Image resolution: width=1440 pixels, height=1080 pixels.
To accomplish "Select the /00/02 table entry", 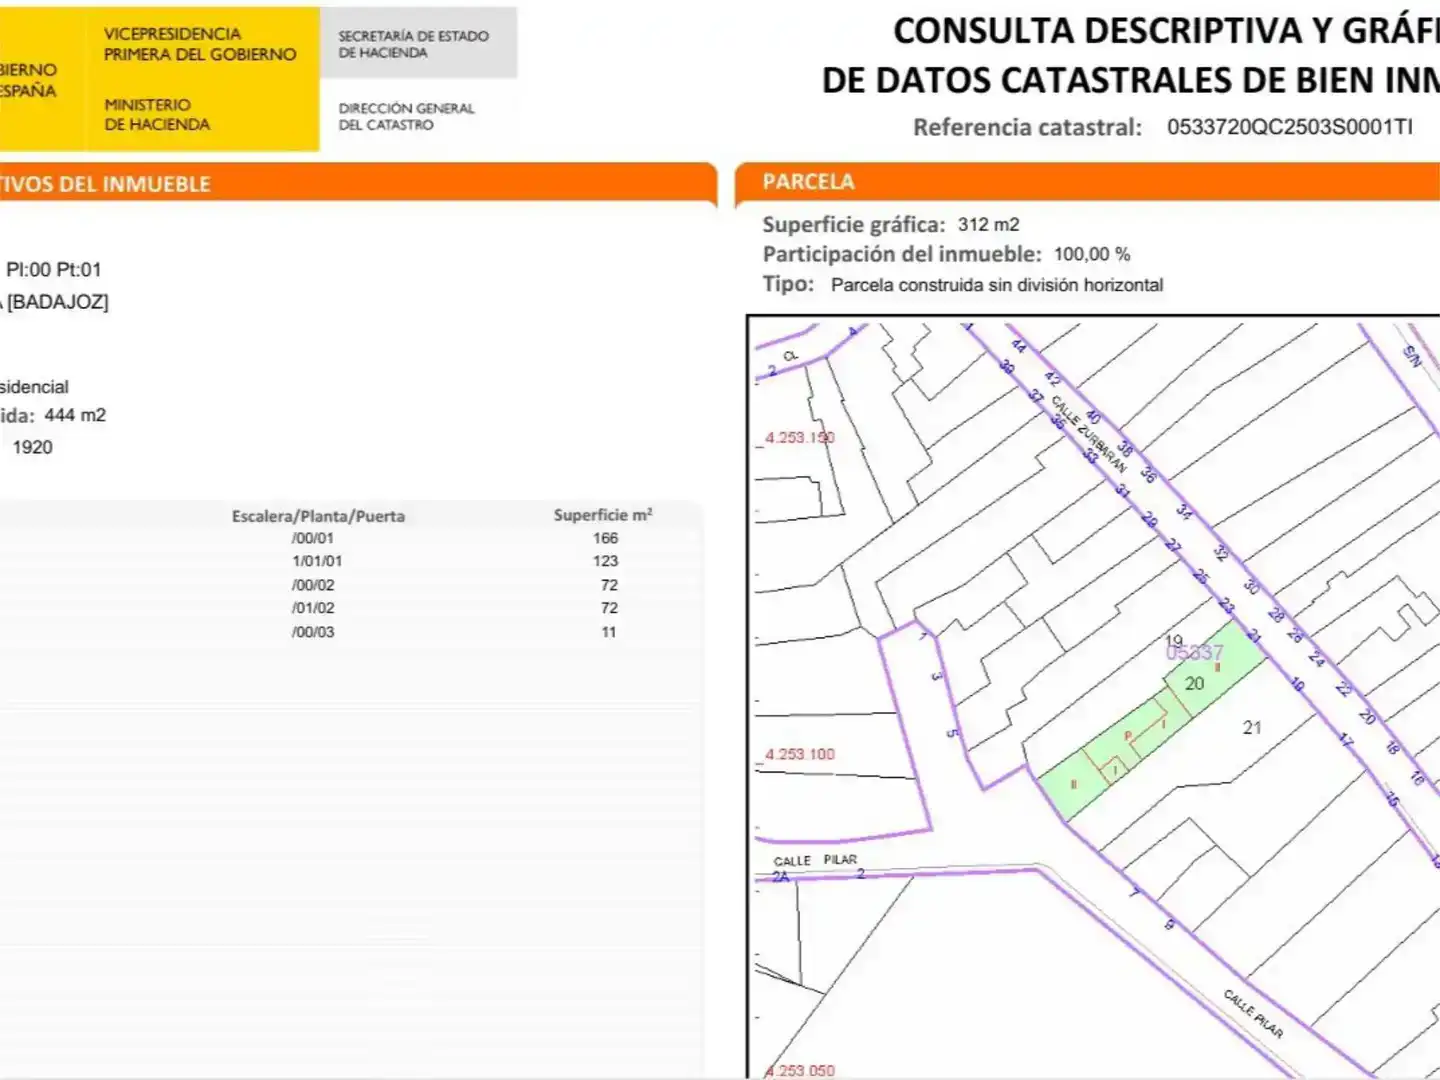I will click(x=313, y=585).
